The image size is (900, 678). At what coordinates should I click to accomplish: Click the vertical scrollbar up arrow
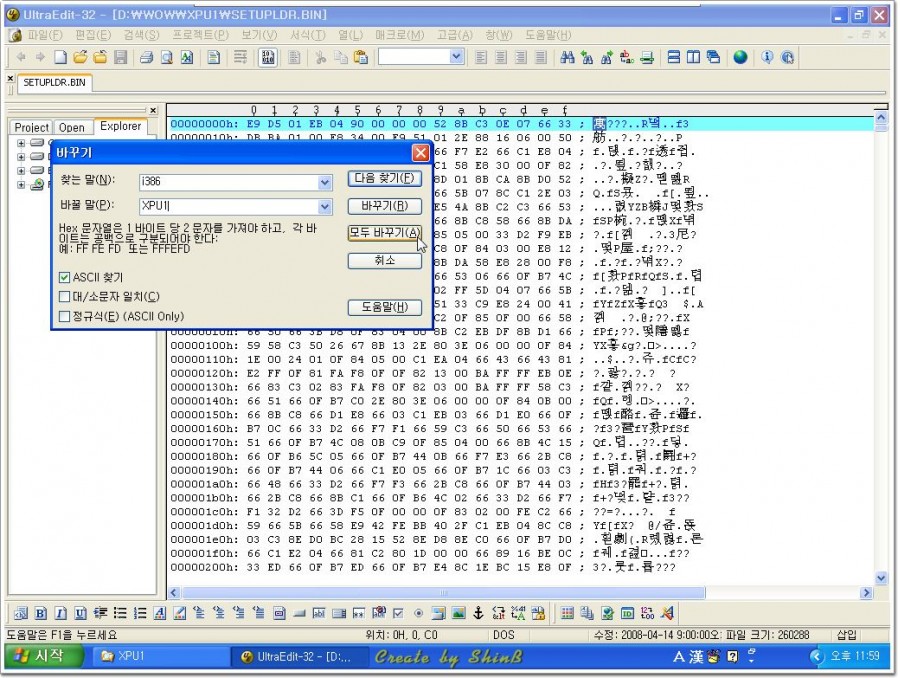pos(881,118)
